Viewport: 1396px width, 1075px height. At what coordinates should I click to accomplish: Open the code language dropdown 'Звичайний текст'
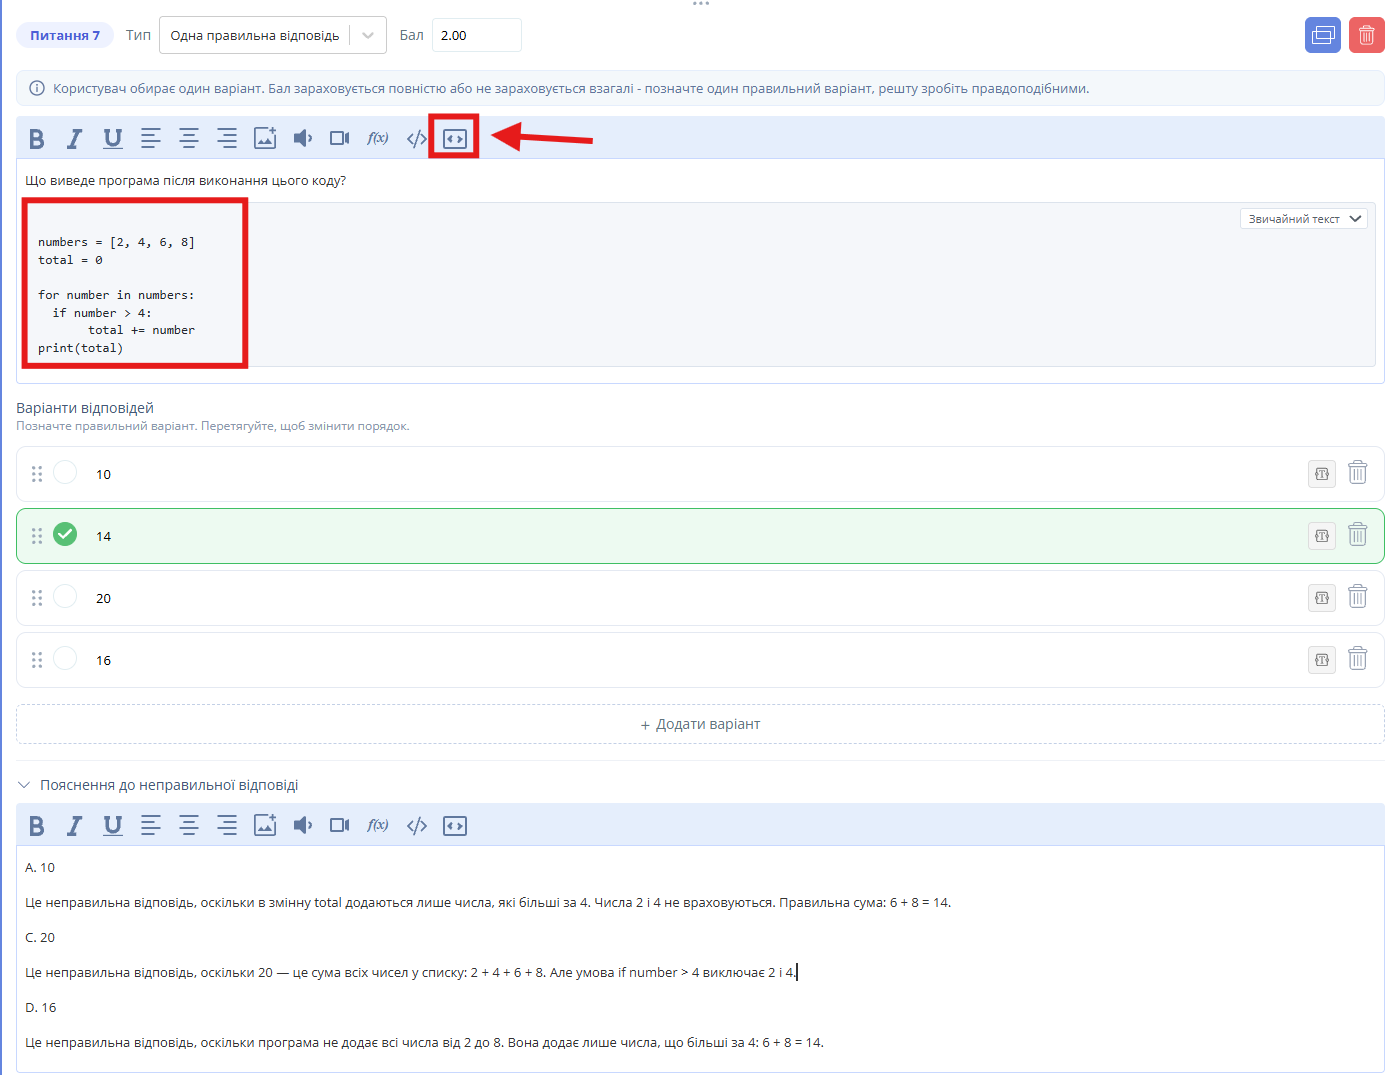click(1304, 219)
